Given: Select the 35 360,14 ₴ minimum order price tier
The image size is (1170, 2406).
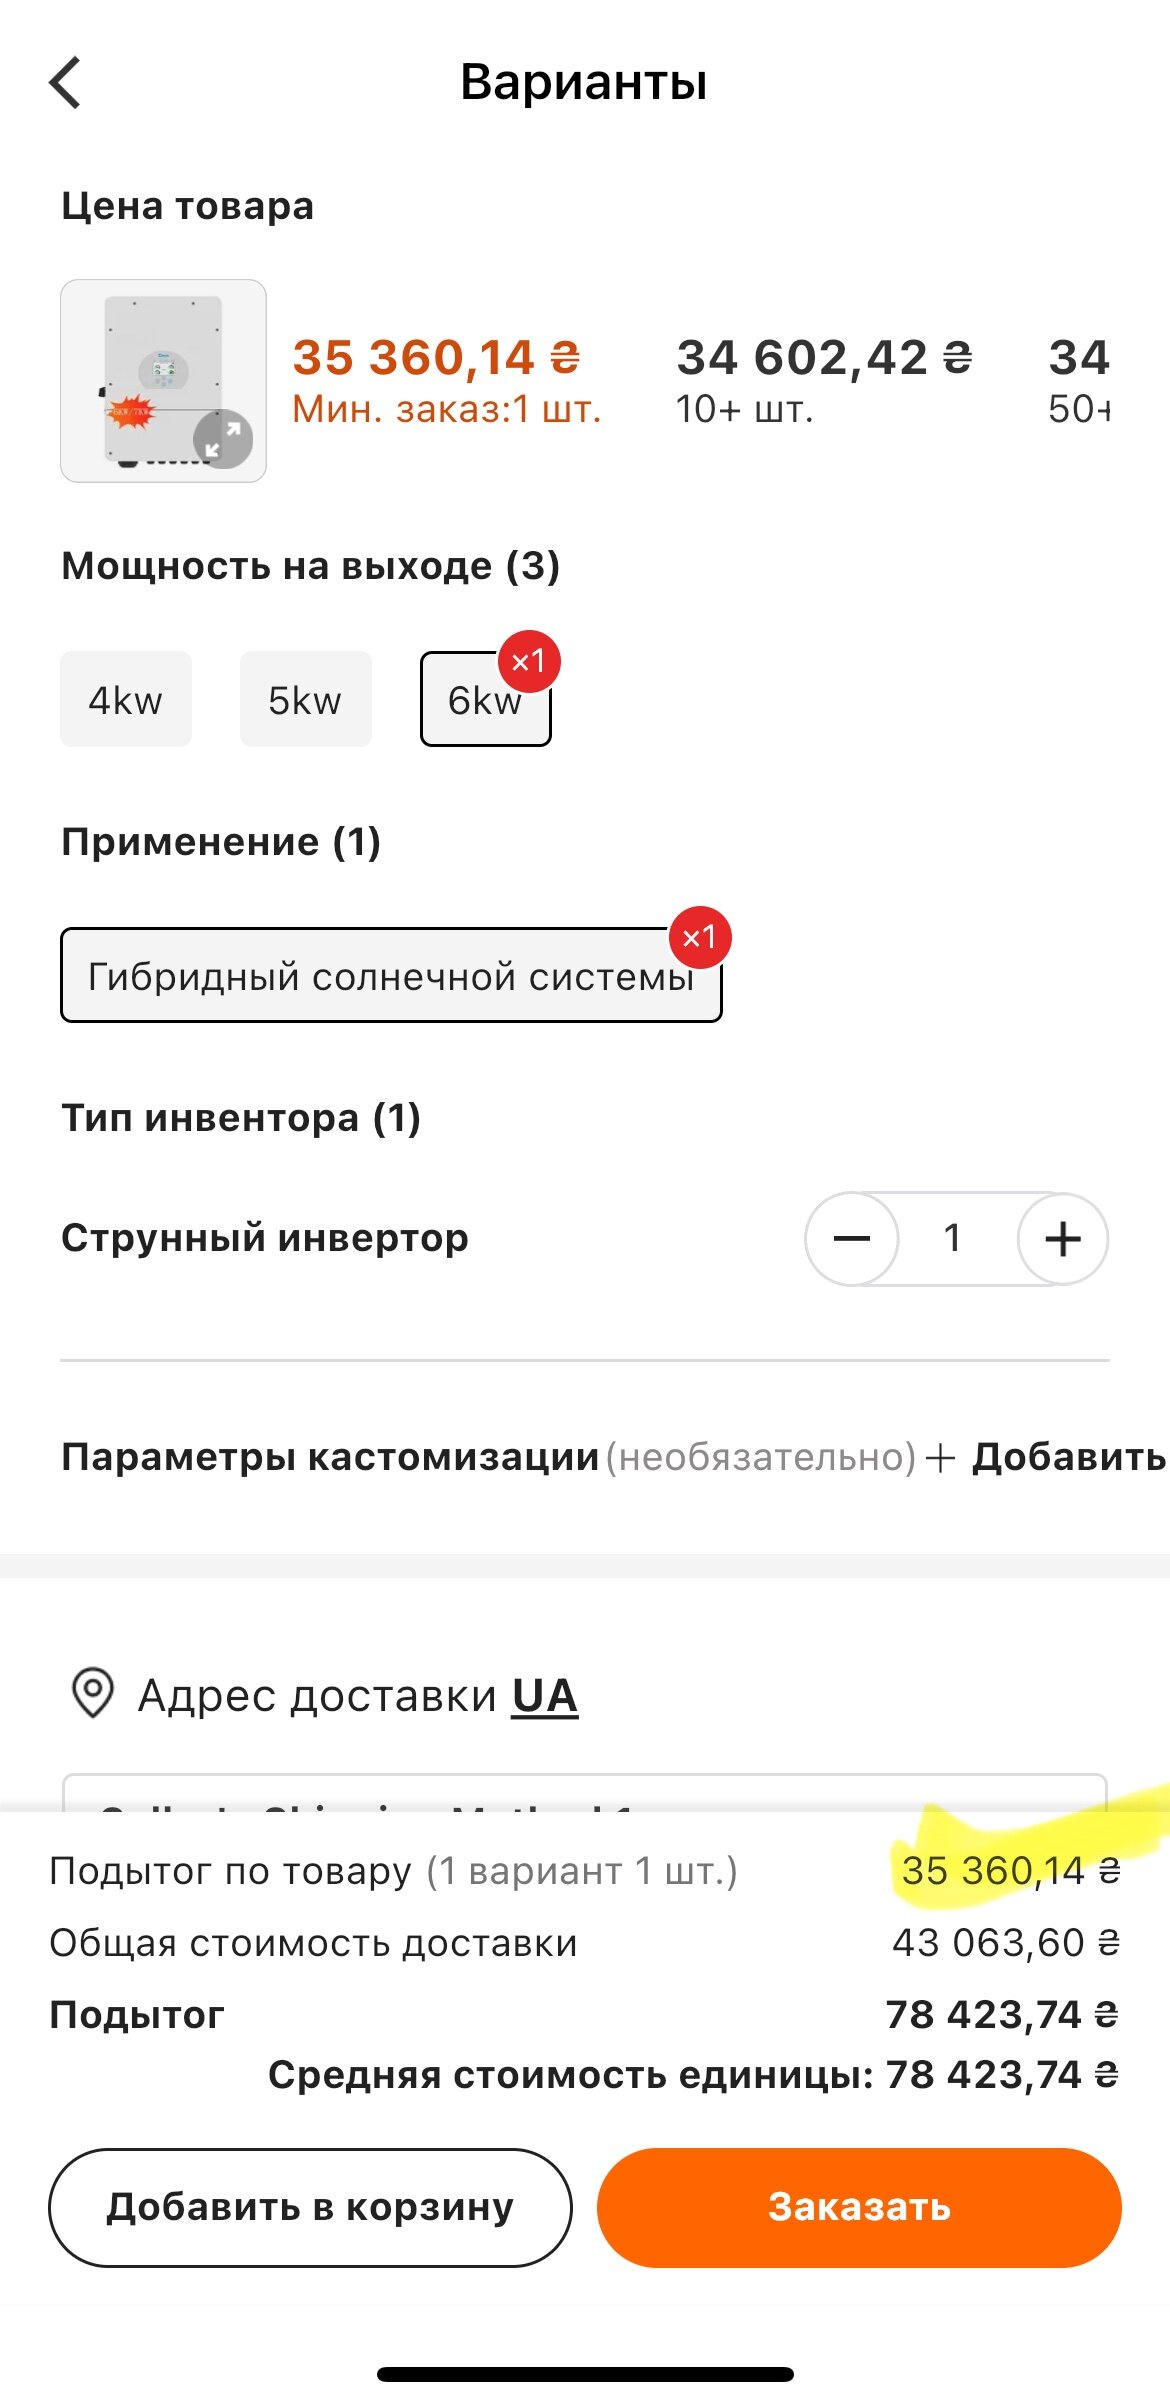Looking at the screenshot, I should (446, 380).
